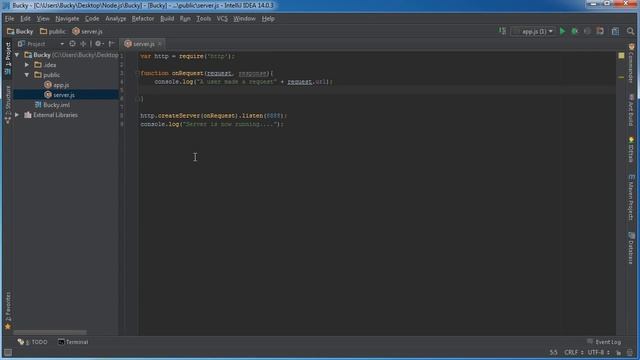Expand the .idea folder

click(27, 65)
